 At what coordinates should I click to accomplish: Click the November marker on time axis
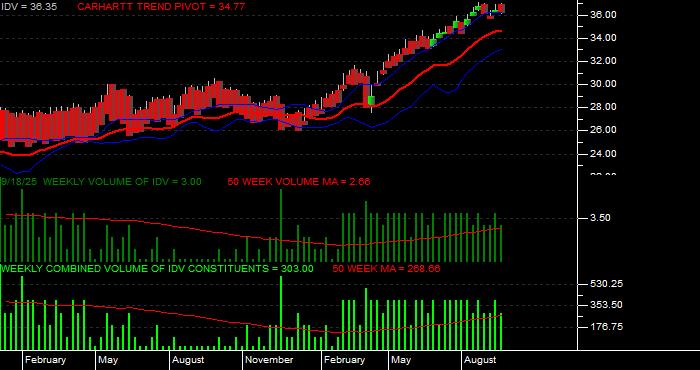tap(269, 360)
